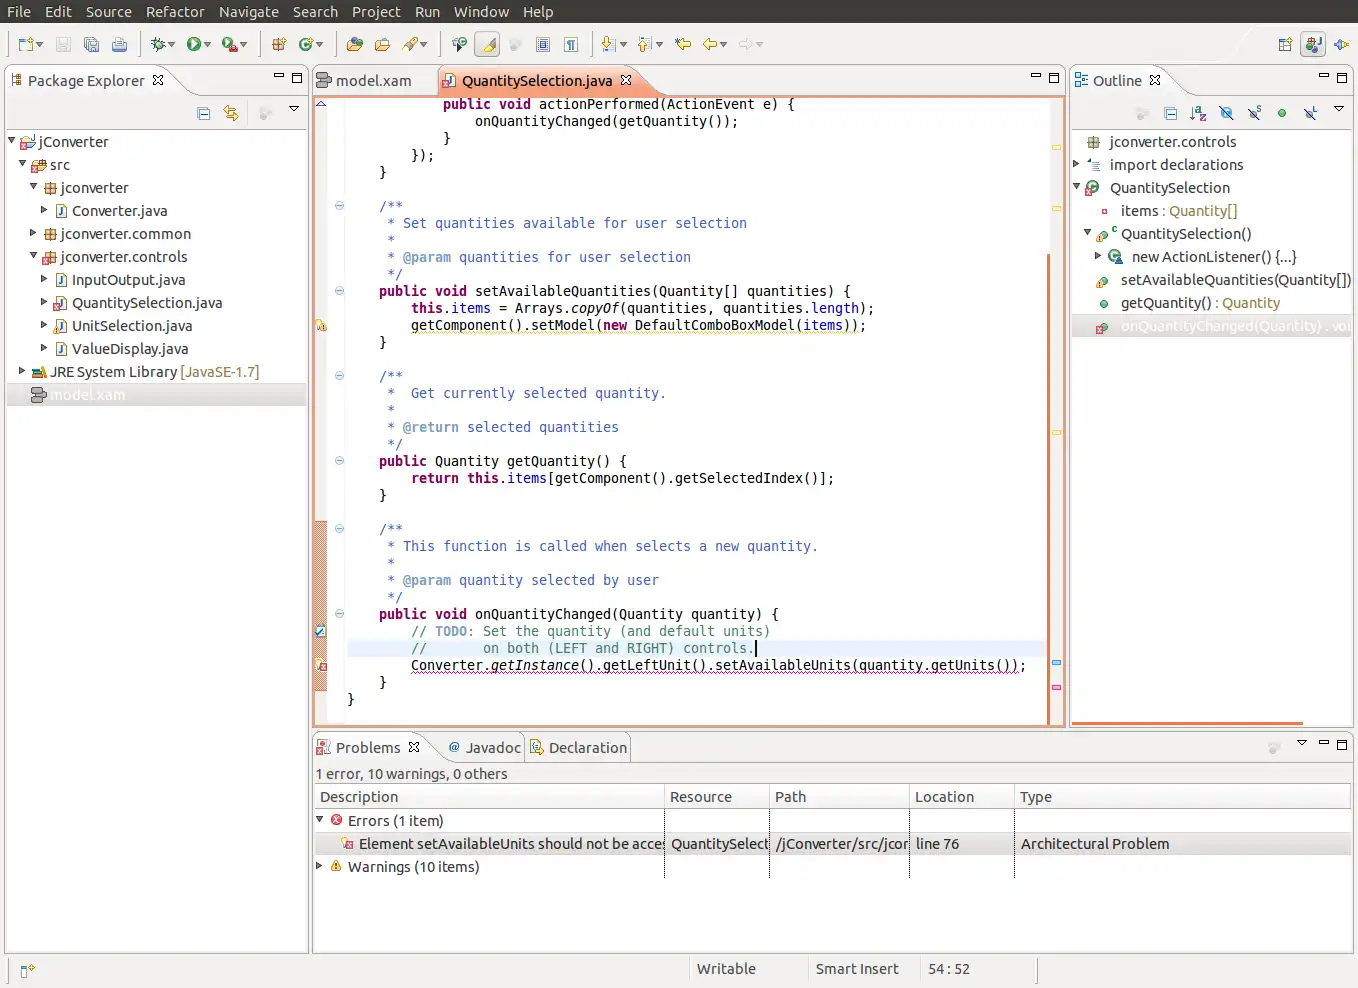
Task: Expand the JRE System Library node
Action: 22,371
